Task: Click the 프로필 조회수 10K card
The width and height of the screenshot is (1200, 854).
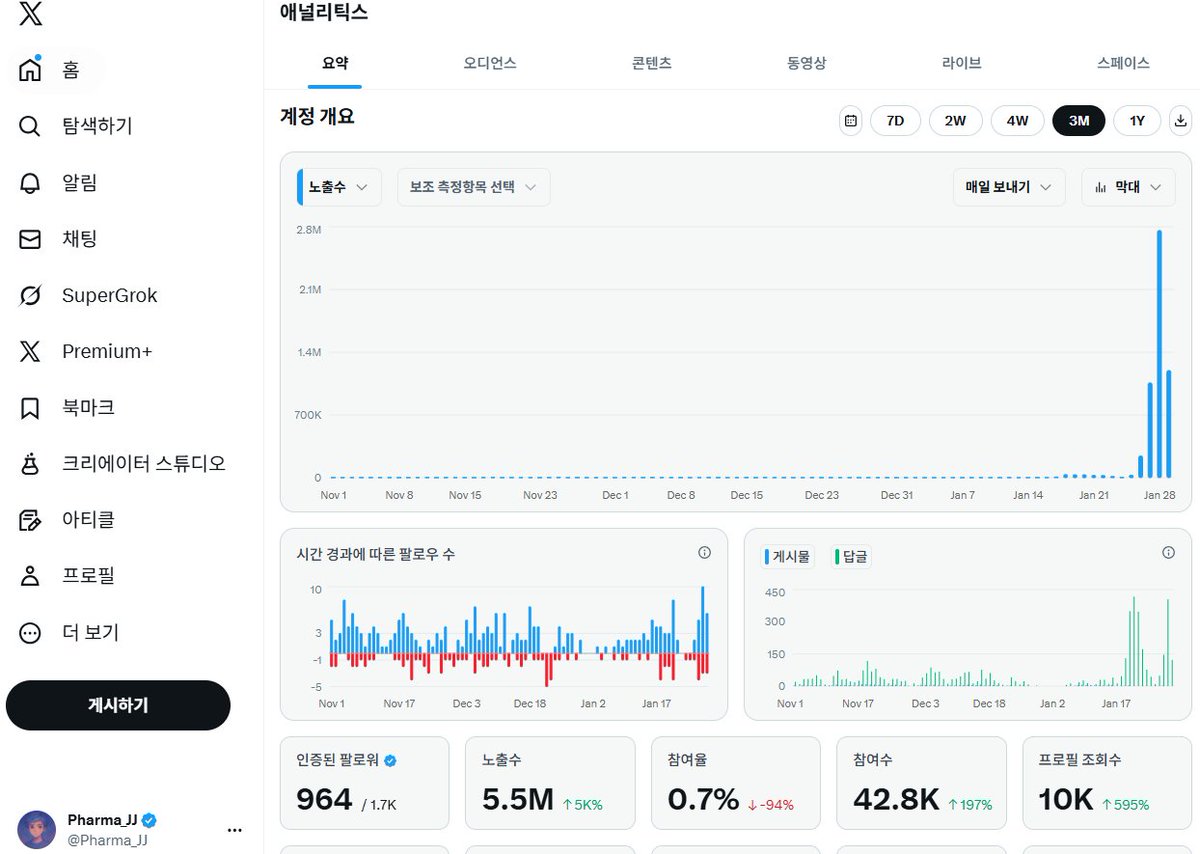Action: [x=1106, y=783]
